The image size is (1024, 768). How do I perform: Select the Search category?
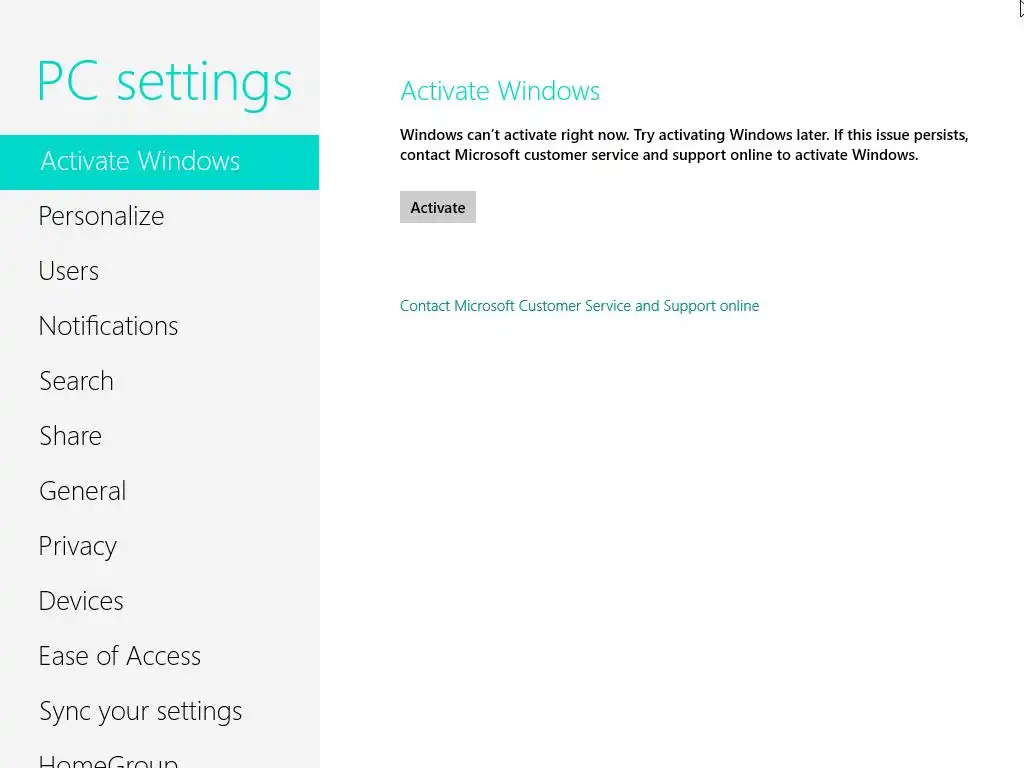(x=76, y=381)
